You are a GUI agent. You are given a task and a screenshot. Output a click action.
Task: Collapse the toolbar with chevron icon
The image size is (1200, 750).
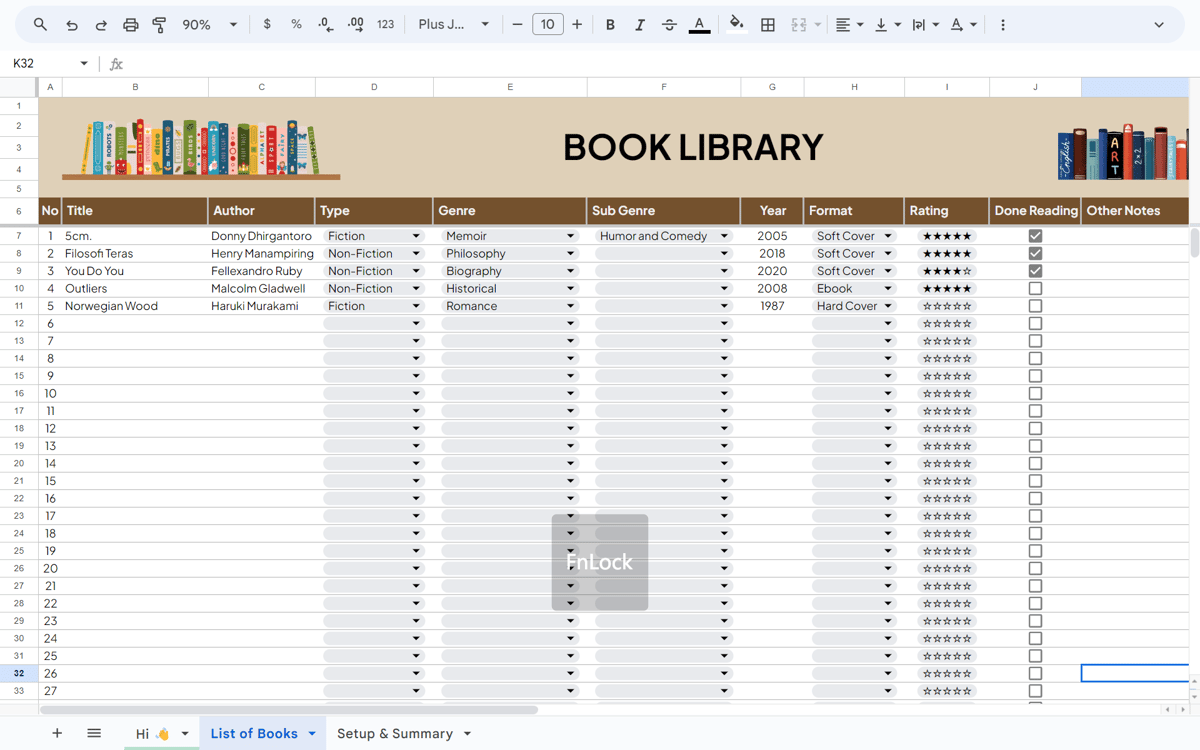click(x=1159, y=25)
